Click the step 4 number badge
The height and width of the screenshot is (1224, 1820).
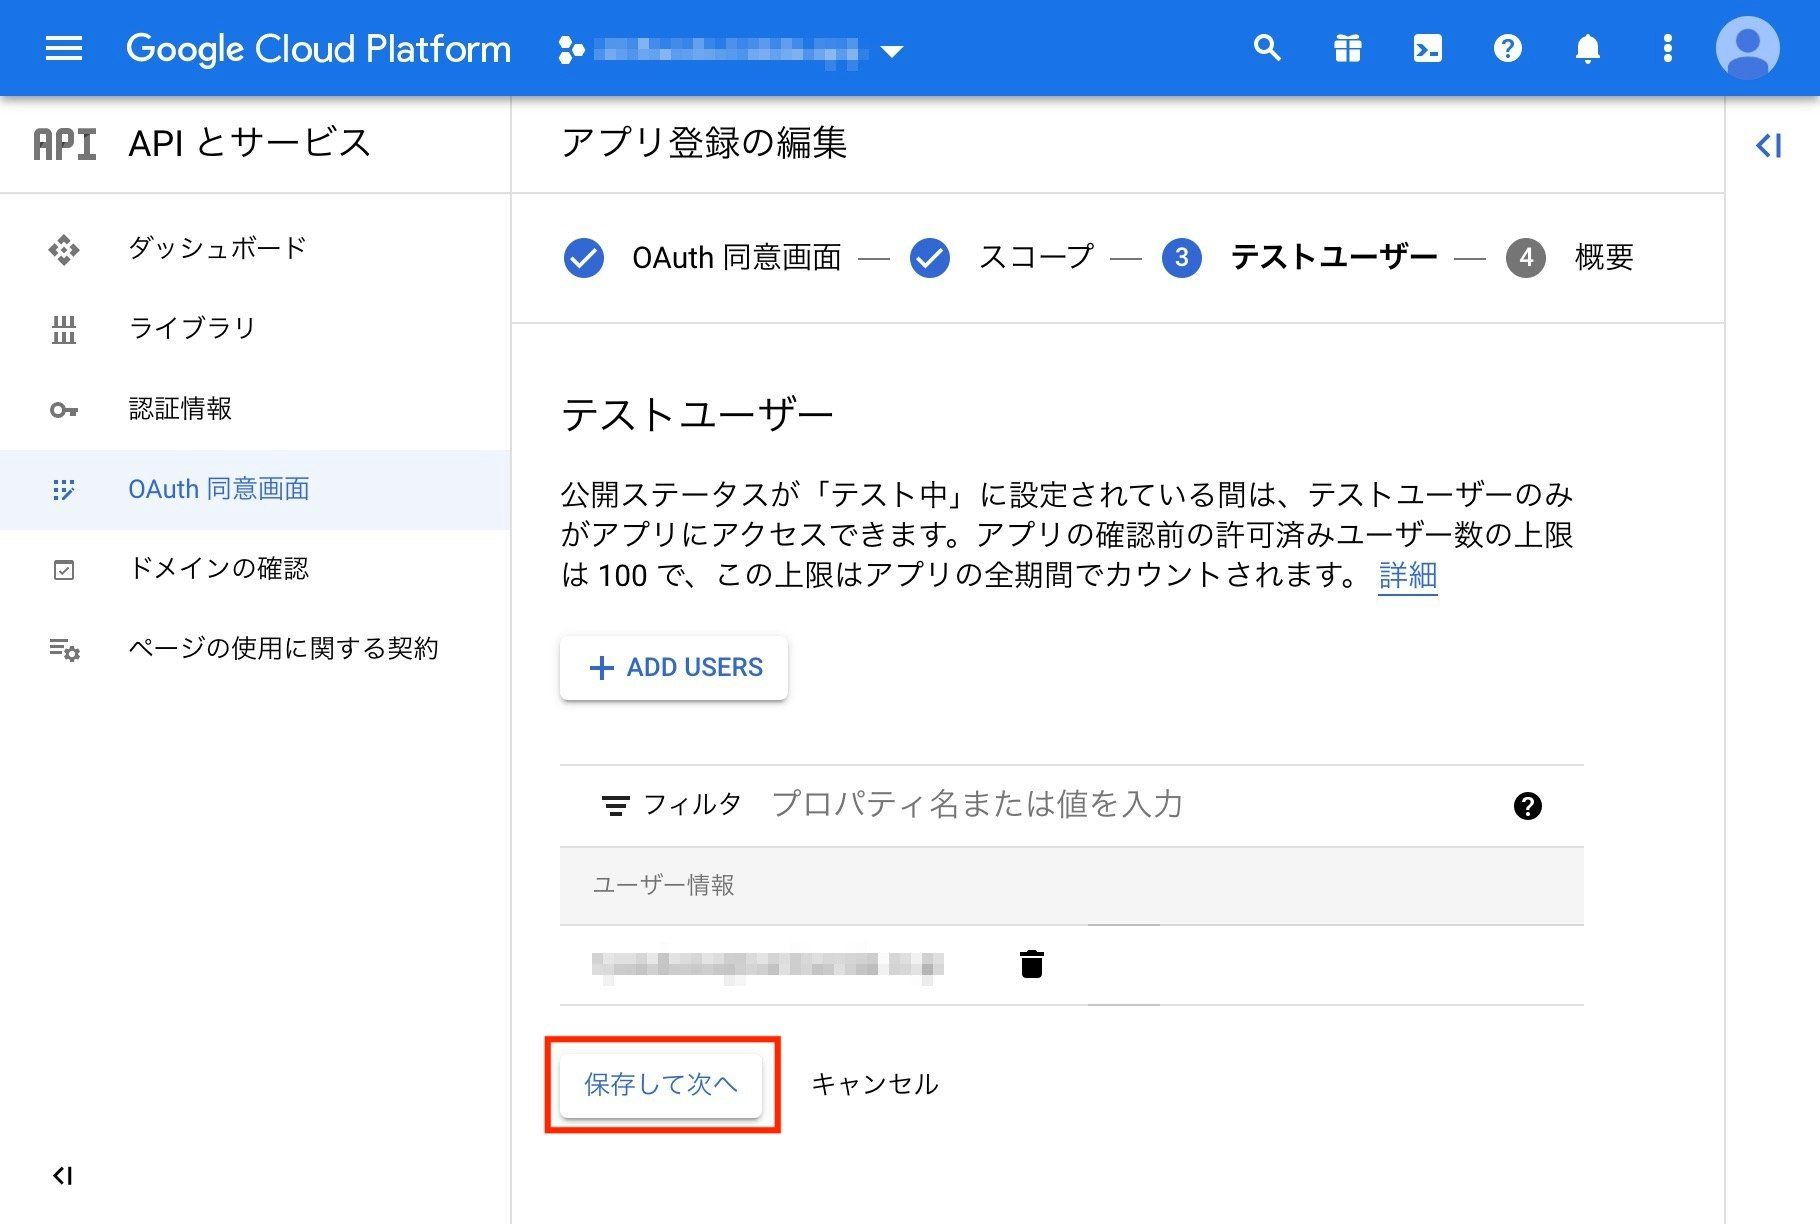[1526, 258]
